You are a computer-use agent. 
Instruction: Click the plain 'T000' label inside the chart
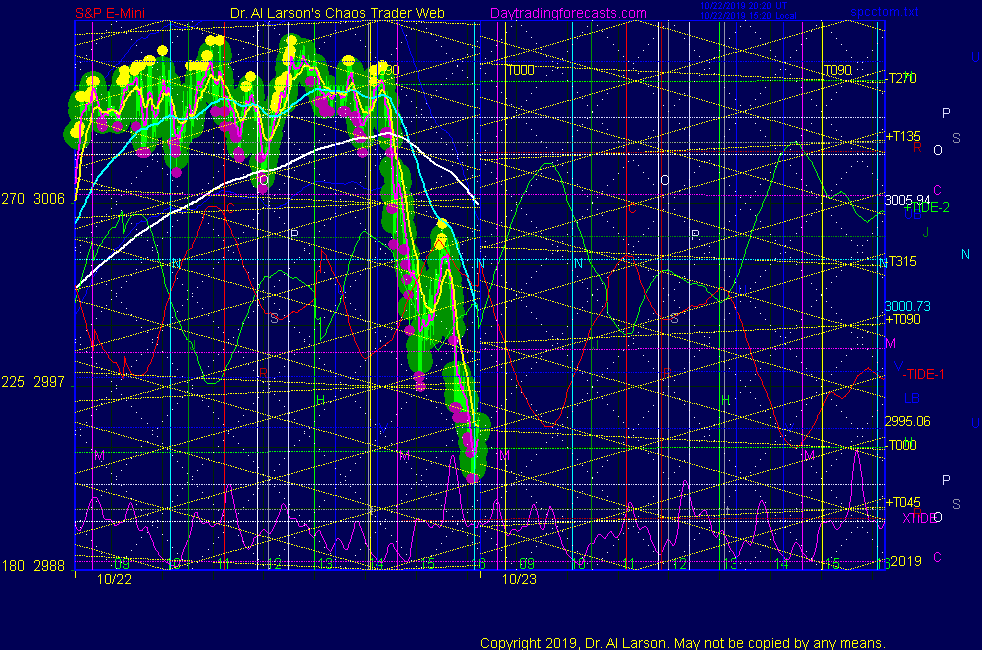[521, 70]
